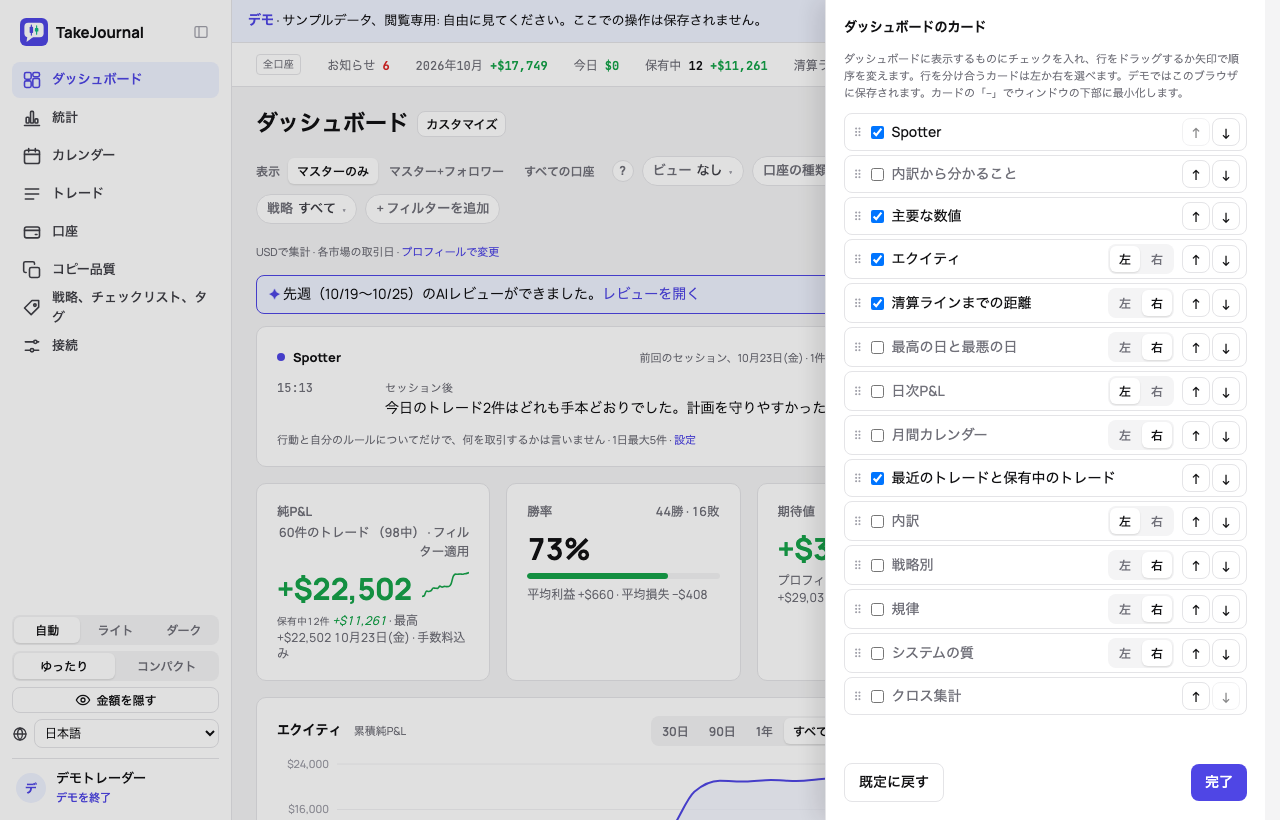Show the 90日 equity range
The height and width of the screenshot is (820, 1280).
coord(722,732)
